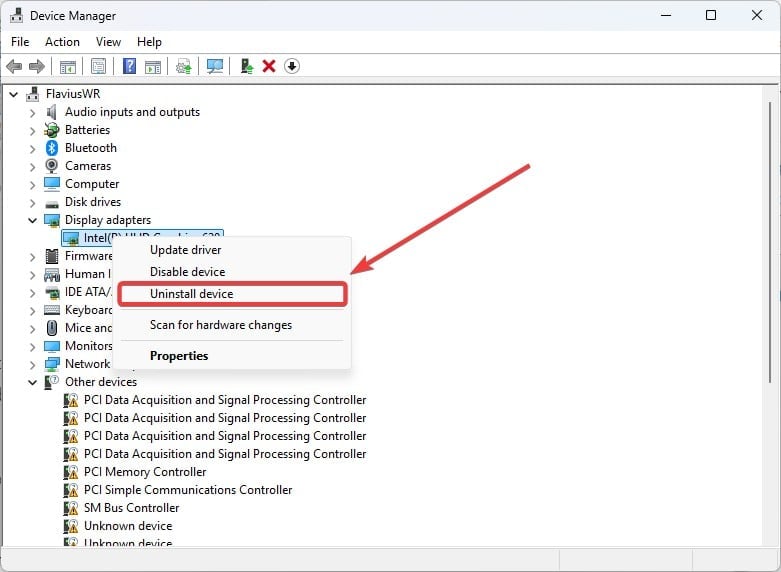781x572 pixels.
Task: Expand the Disk drives category
Action: [33, 203]
